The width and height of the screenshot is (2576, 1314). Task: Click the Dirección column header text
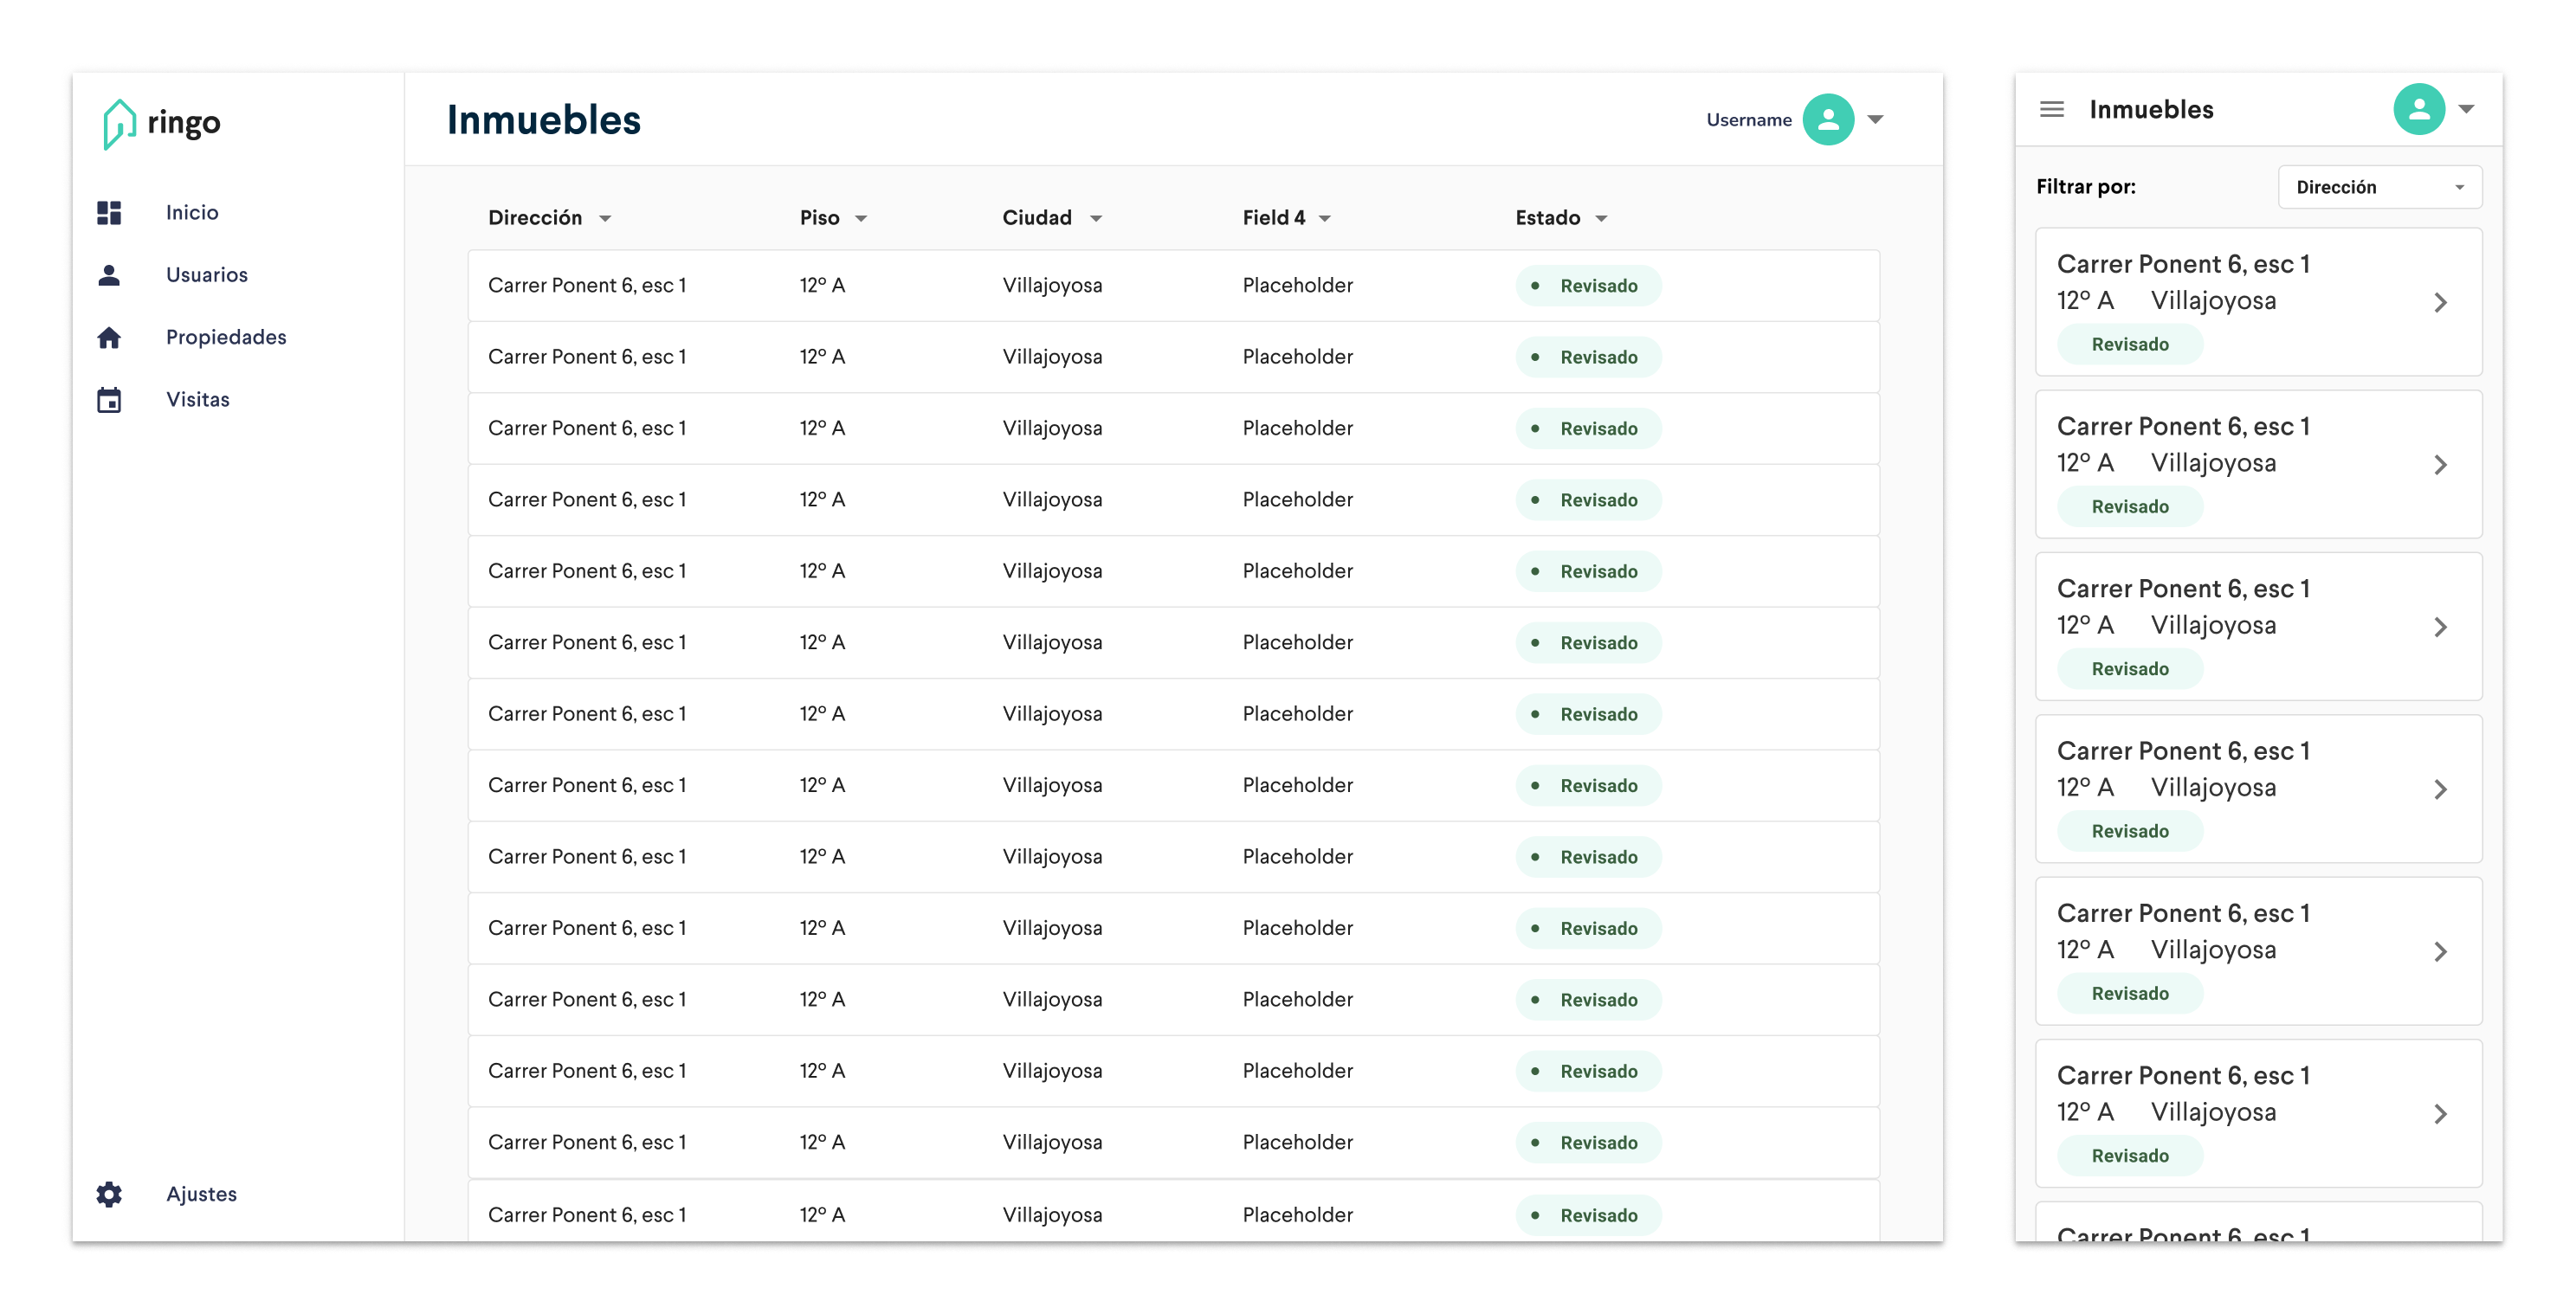[535, 218]
